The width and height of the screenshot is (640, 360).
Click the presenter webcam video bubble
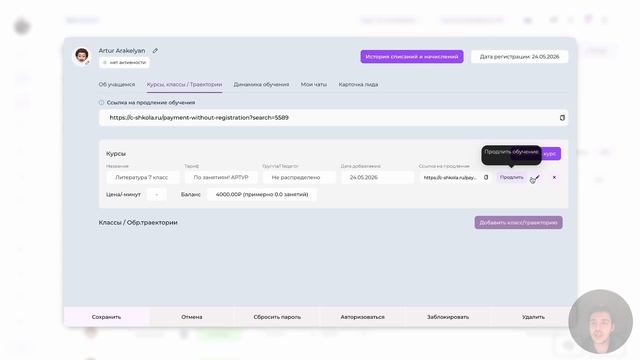pyautogui.click(x=600, y=322)
